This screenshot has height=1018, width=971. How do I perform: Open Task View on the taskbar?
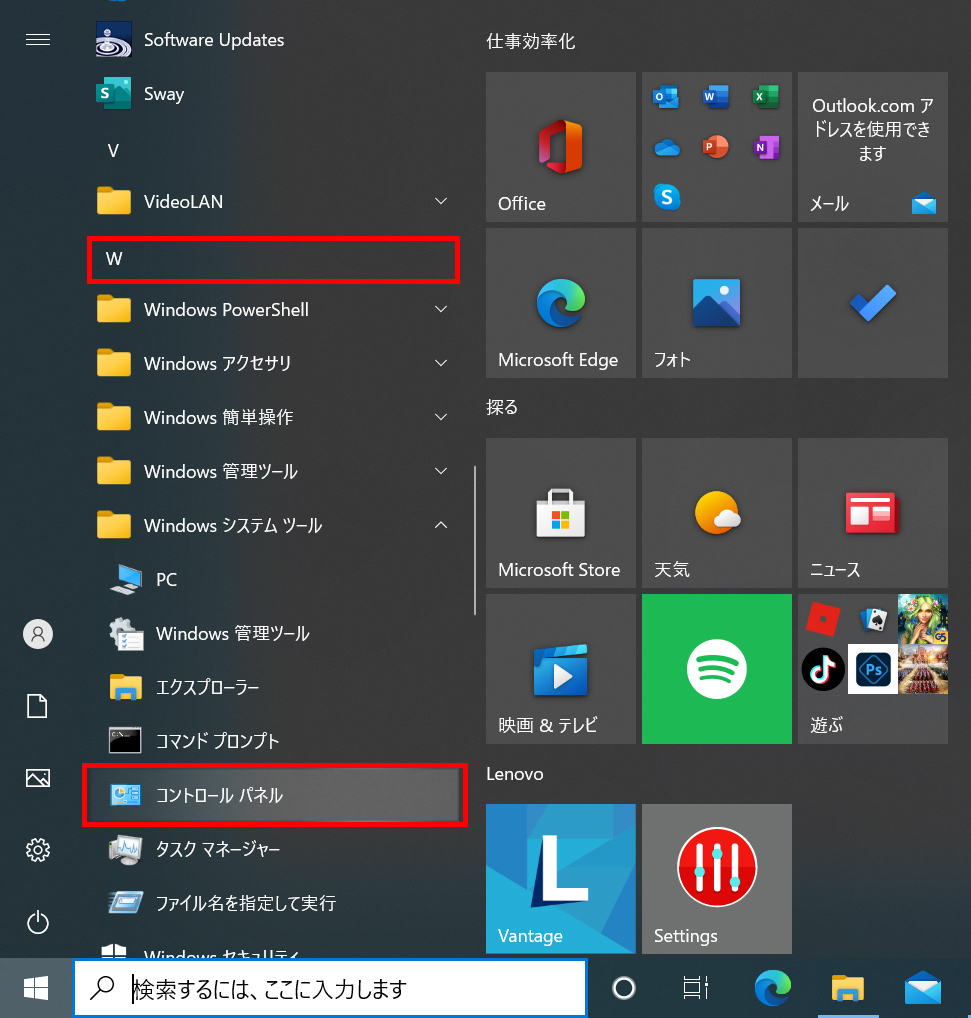696,988
